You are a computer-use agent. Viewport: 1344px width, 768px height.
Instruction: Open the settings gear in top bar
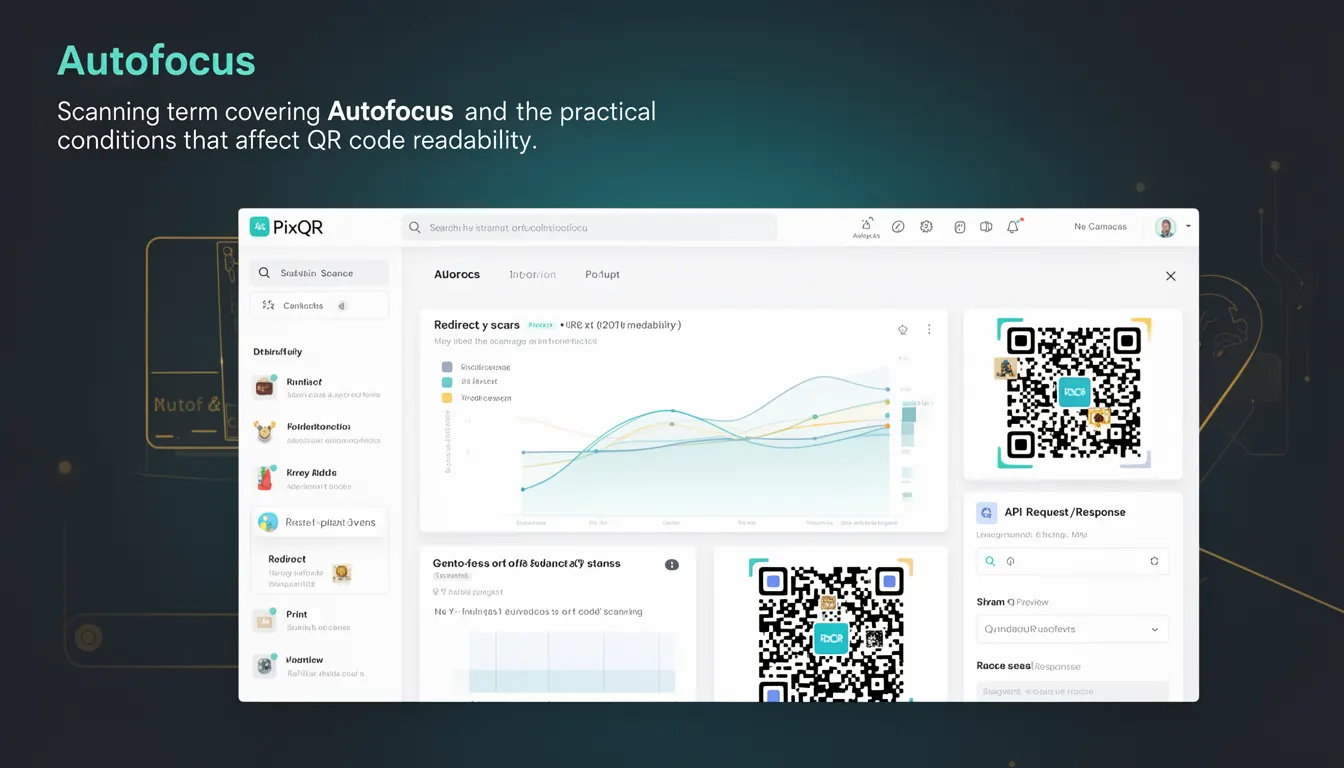pyautogui.click(x=926, y=227)
